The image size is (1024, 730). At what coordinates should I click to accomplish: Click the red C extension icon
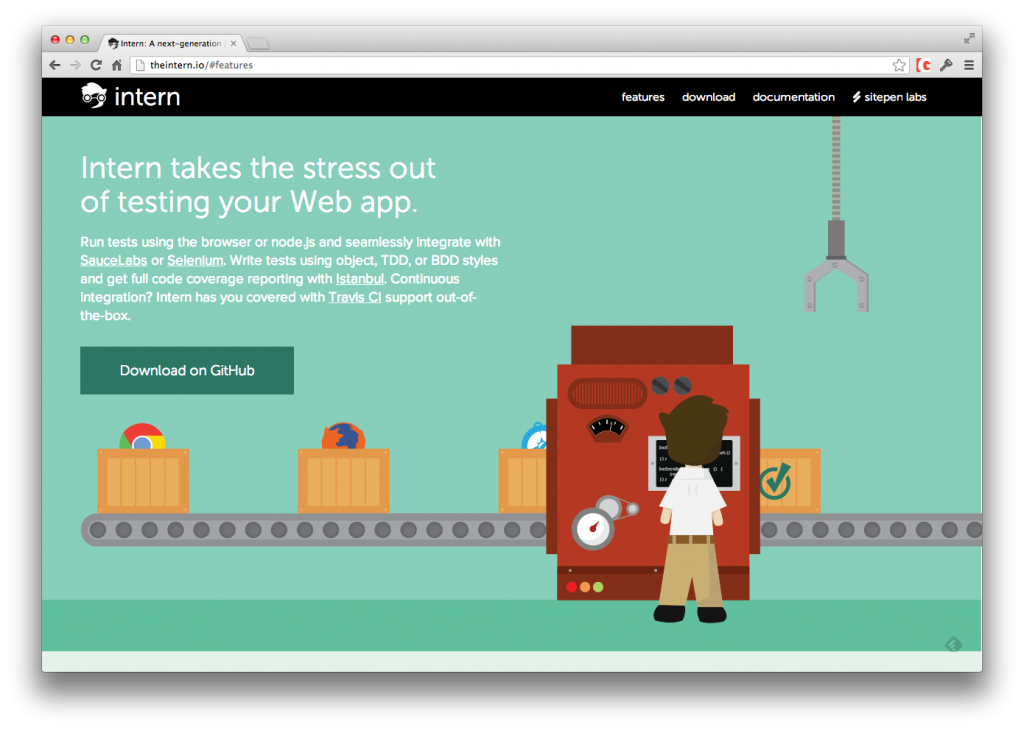click(x=924, y=65)
